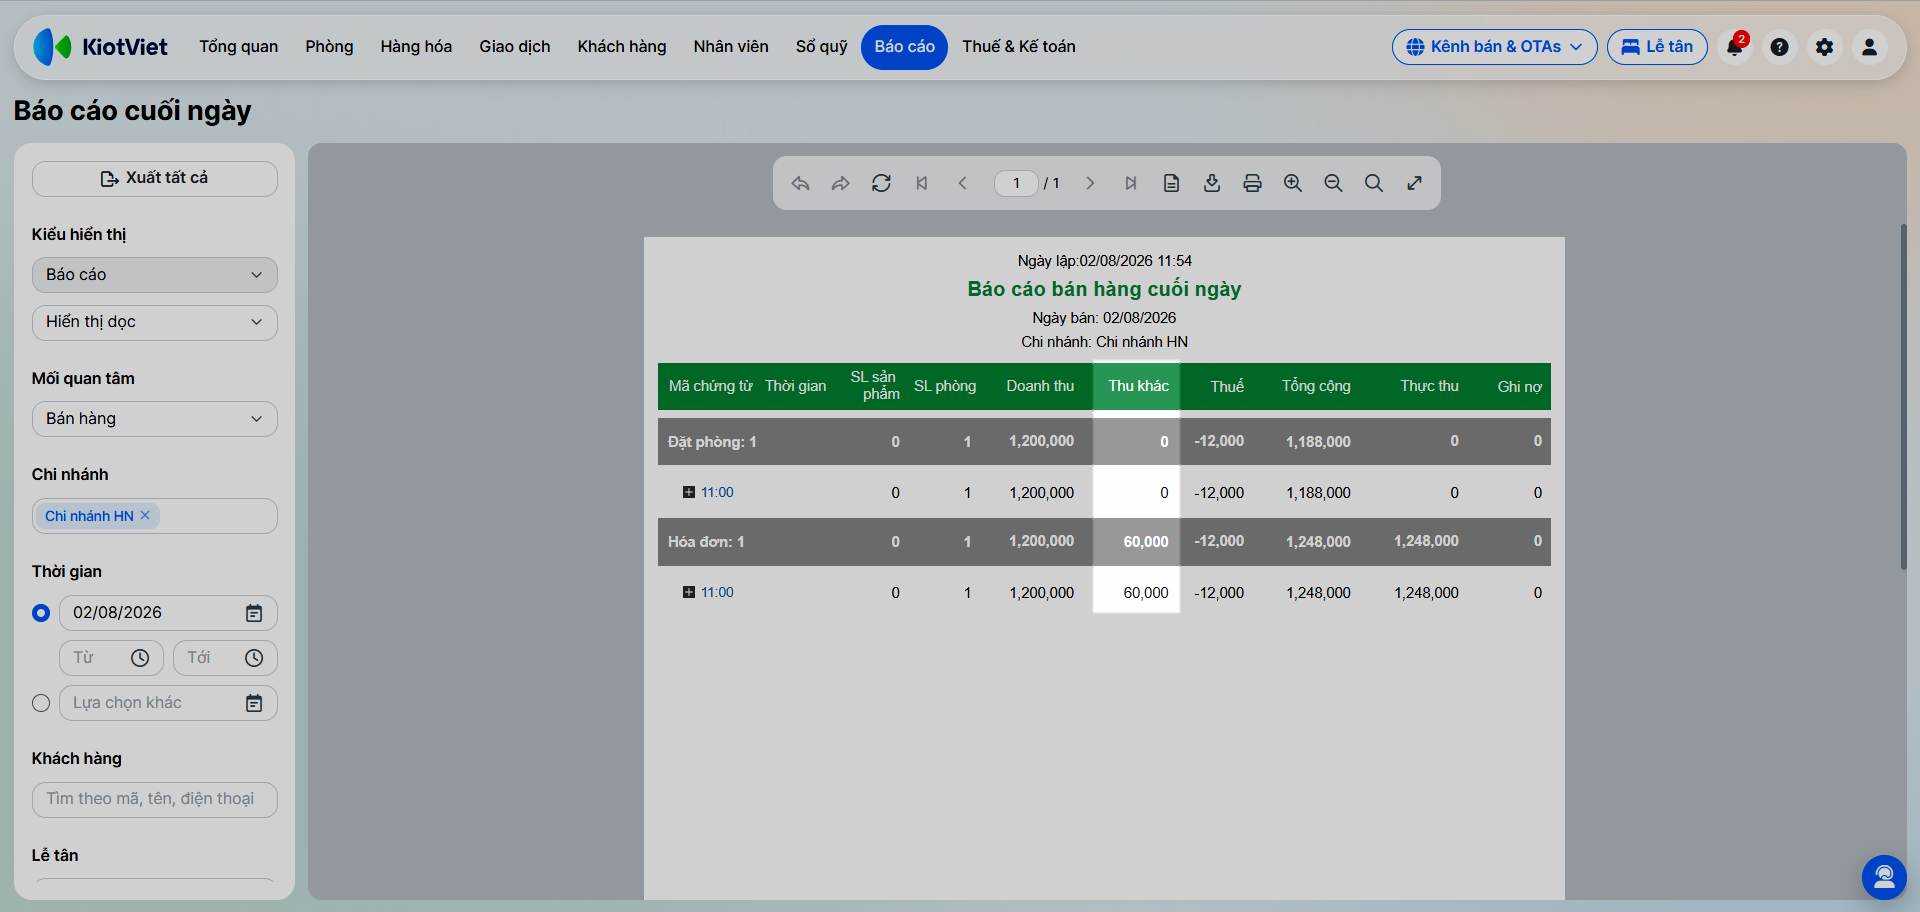Click SL phòng column header
Image resolution: width=1920 pixels, height=912 pixels.
(945, 386)
